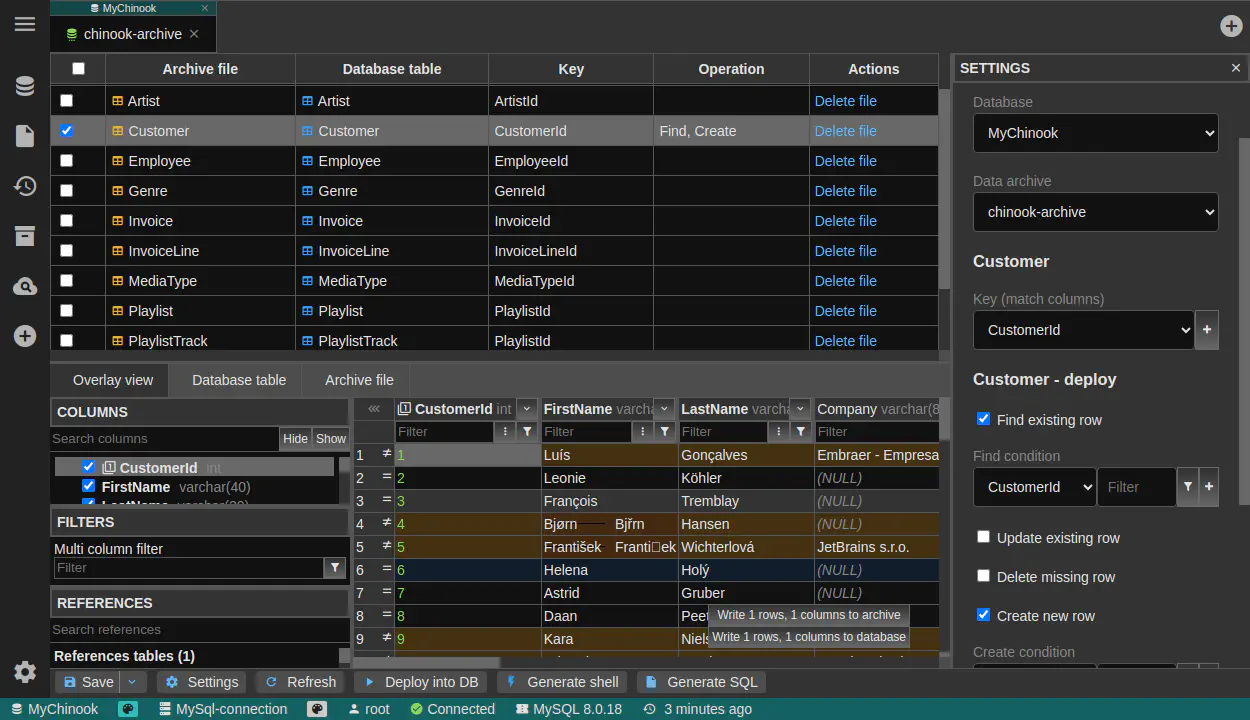The width and height of the screenshot is (1250, 720).
Task: Toggle Delete missing row checkbox
Action: [983, 576]
